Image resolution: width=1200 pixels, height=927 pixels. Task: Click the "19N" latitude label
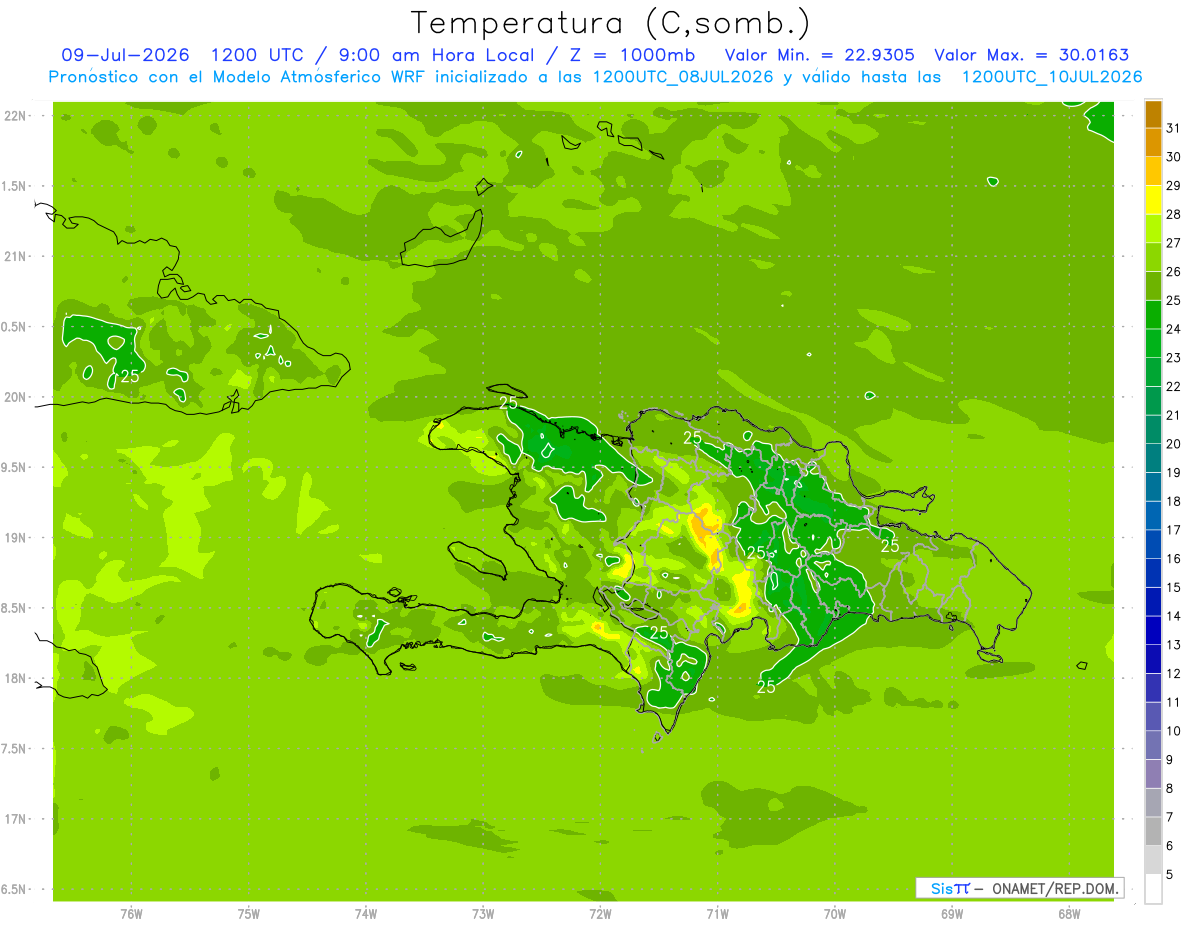15,538
